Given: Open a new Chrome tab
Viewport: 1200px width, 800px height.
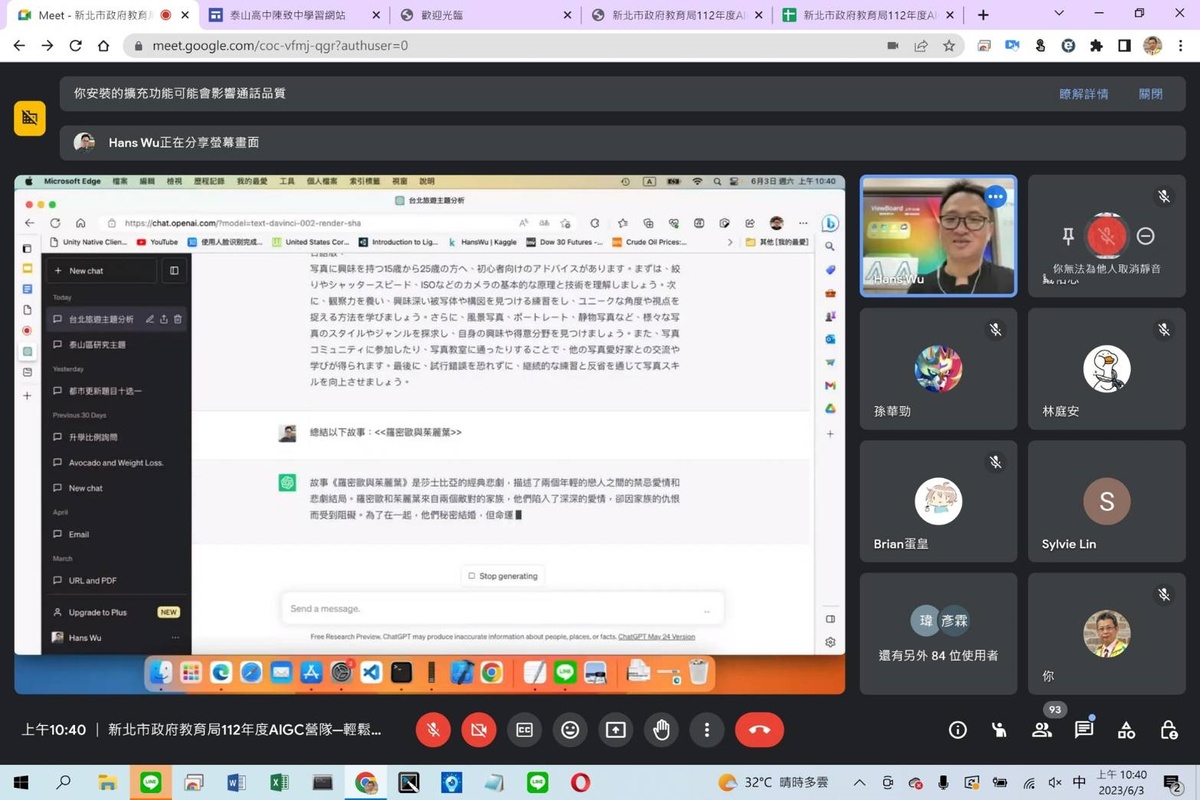Looking at the screenshot, I should [983, 15].
